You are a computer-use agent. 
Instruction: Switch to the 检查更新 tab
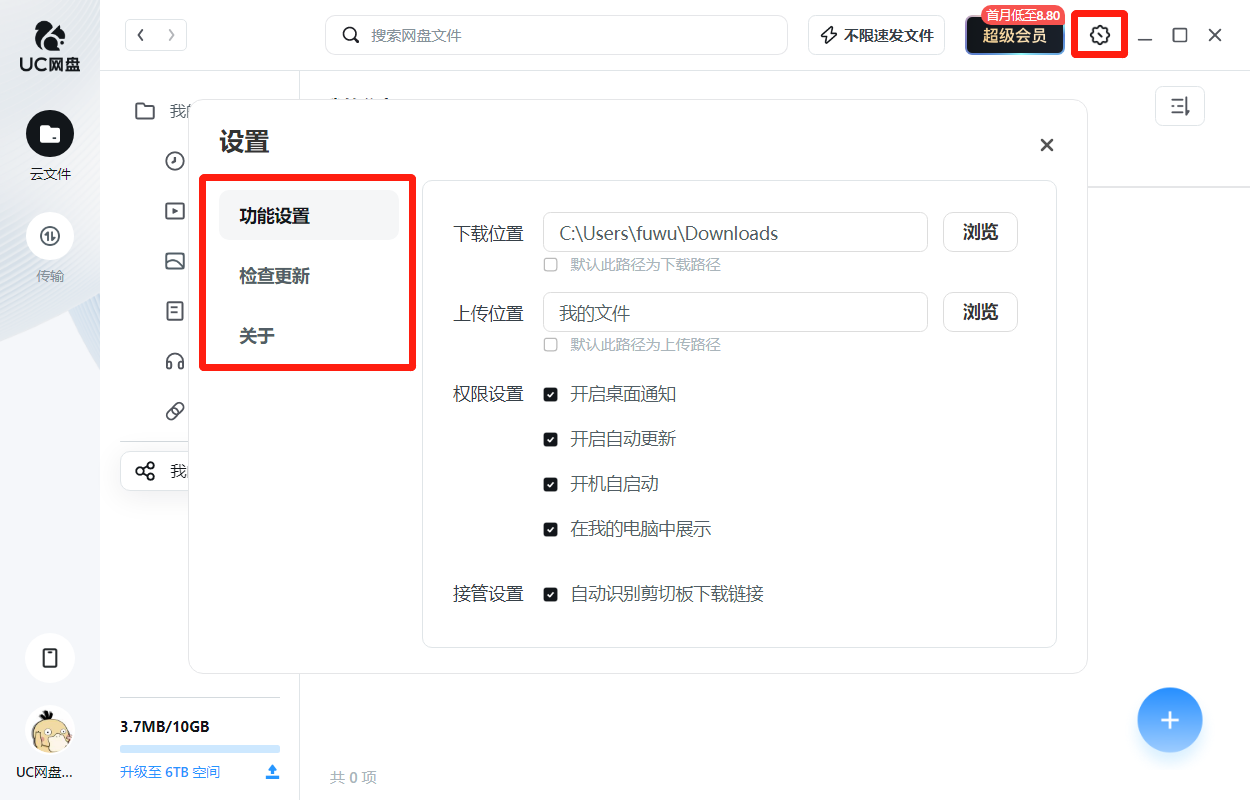coord(275,276)
